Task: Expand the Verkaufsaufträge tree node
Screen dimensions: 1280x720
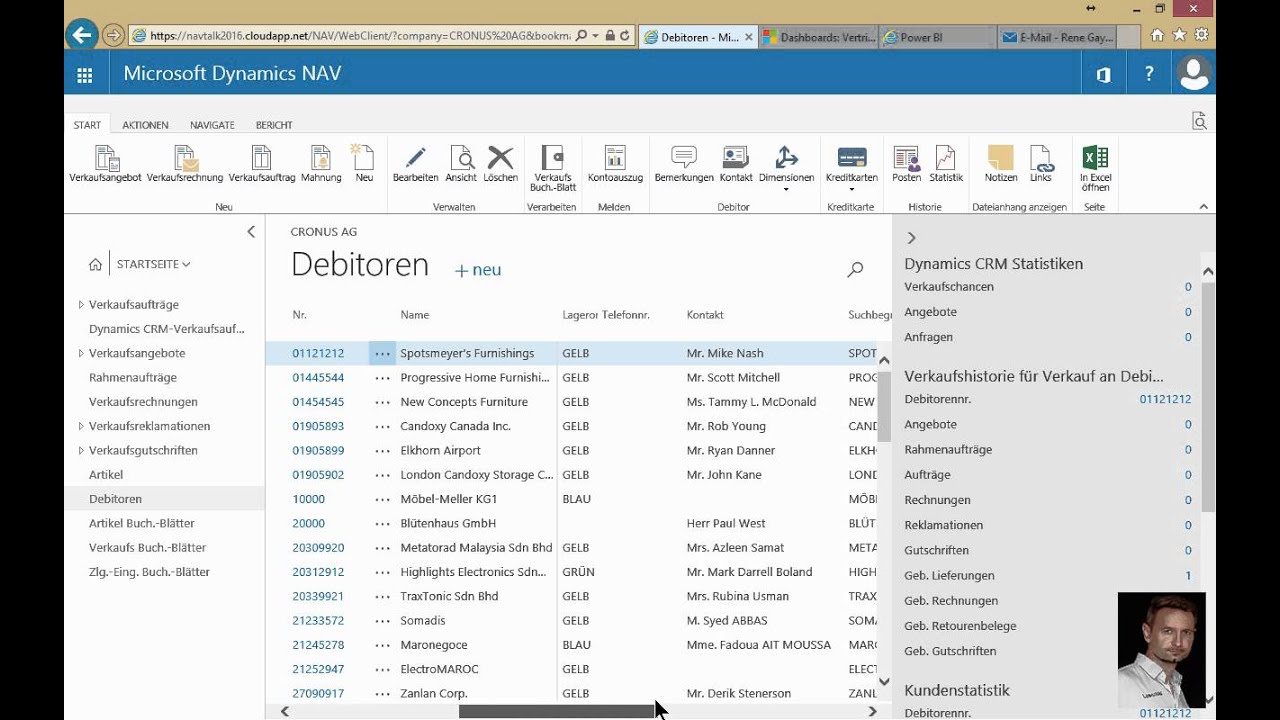Action: 81,304
